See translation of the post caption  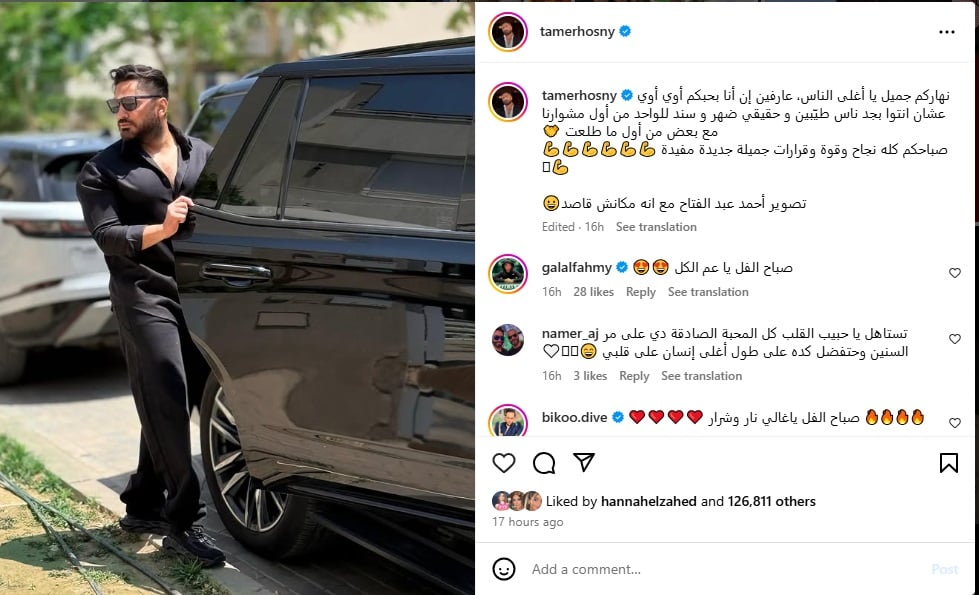(x=656, y=227)
